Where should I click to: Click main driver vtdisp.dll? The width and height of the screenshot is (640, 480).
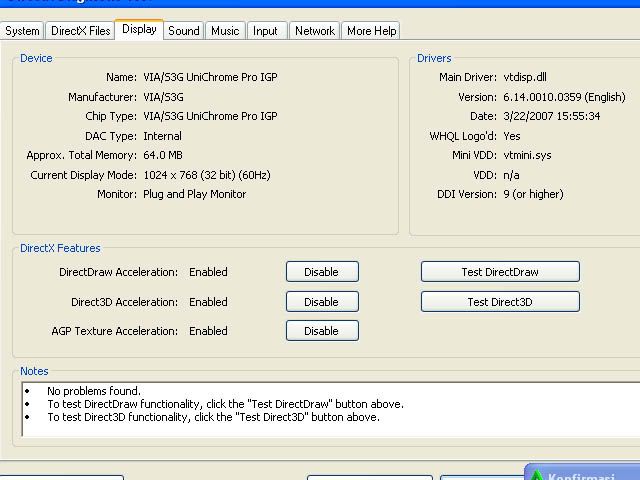[x=525, y=77]
